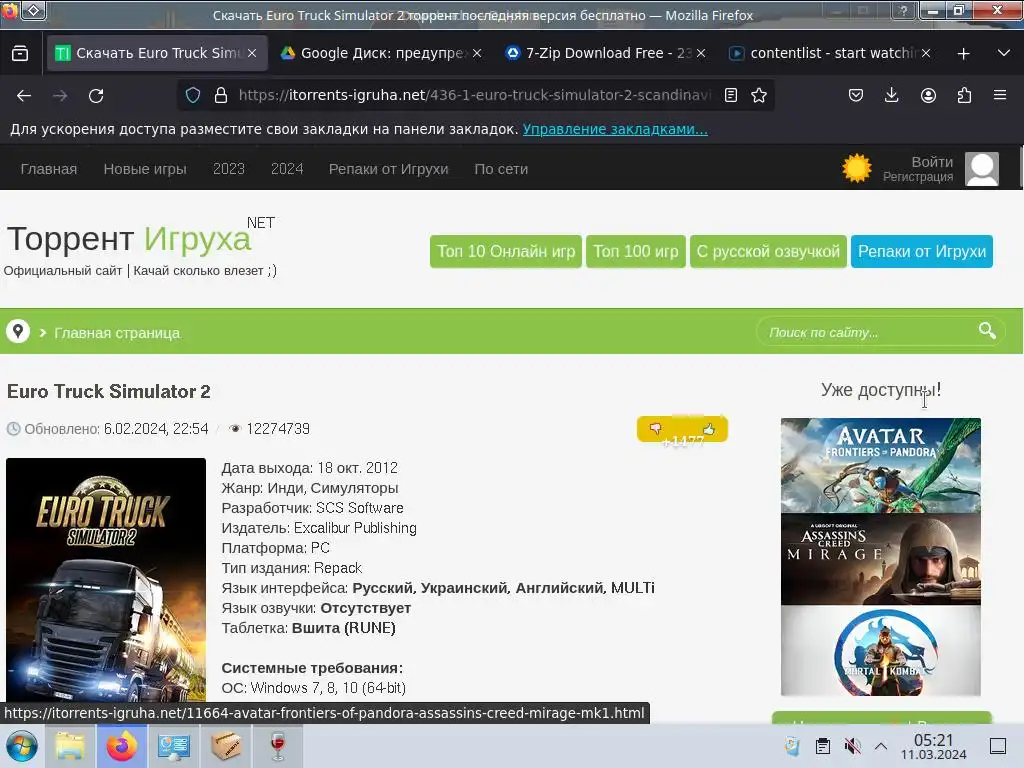
Task: Click the Регистрация link
Action: (918, 177)
